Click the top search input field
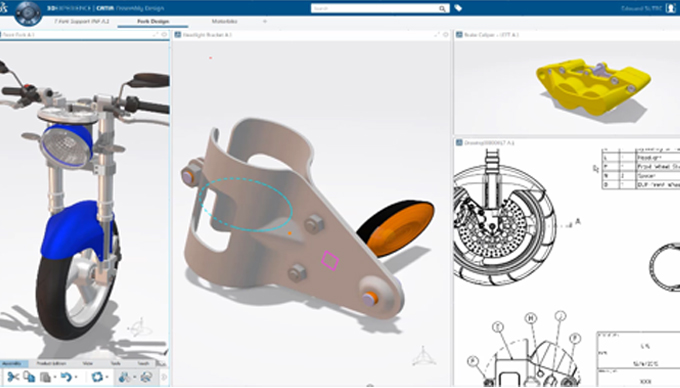 tap(375, 8)
